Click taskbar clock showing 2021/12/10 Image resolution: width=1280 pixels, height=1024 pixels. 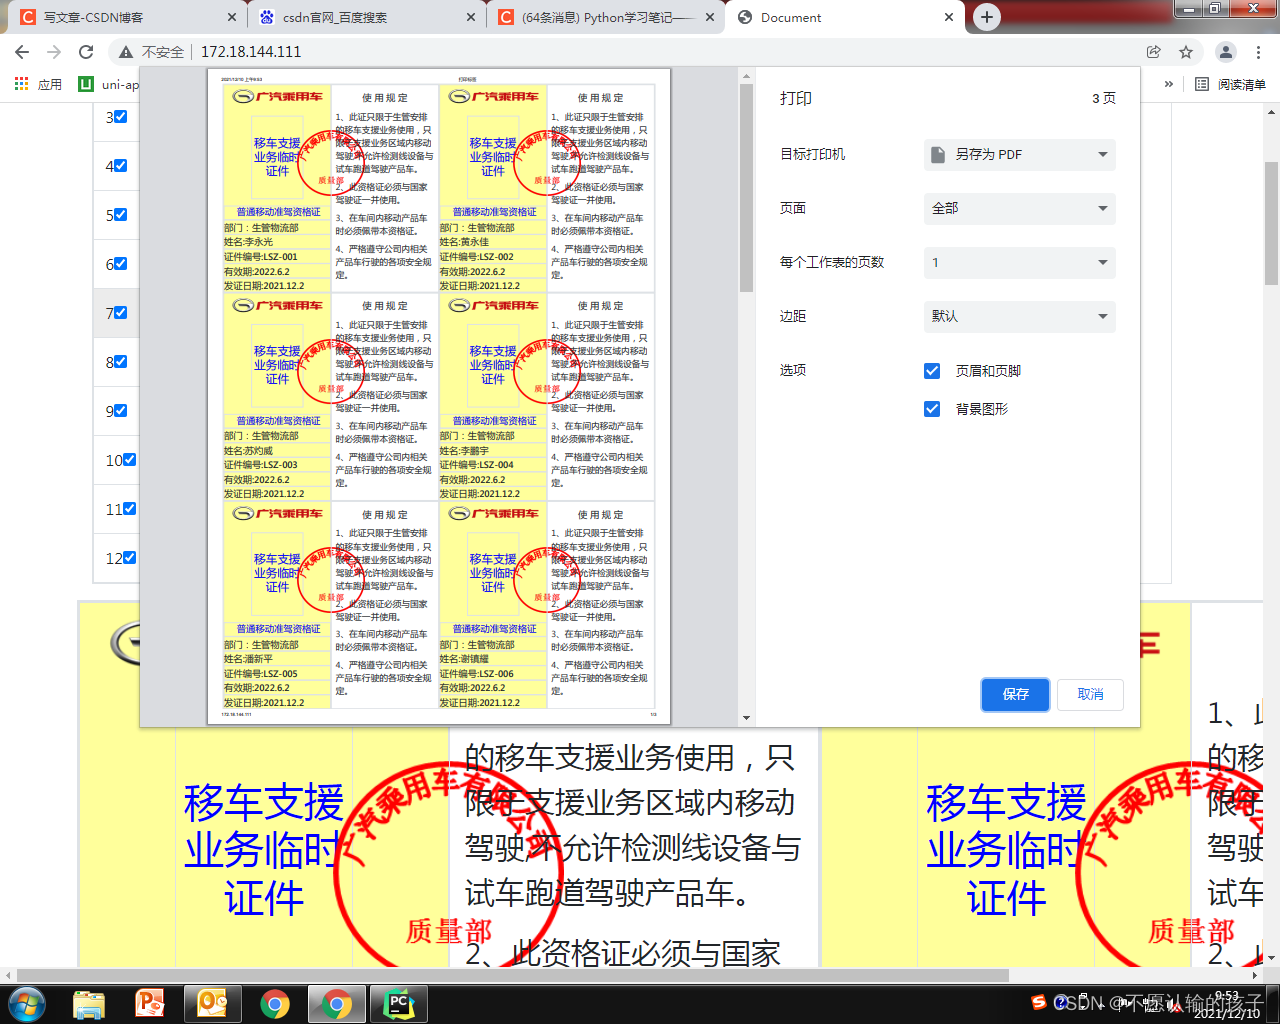tap(1227, 1004)
